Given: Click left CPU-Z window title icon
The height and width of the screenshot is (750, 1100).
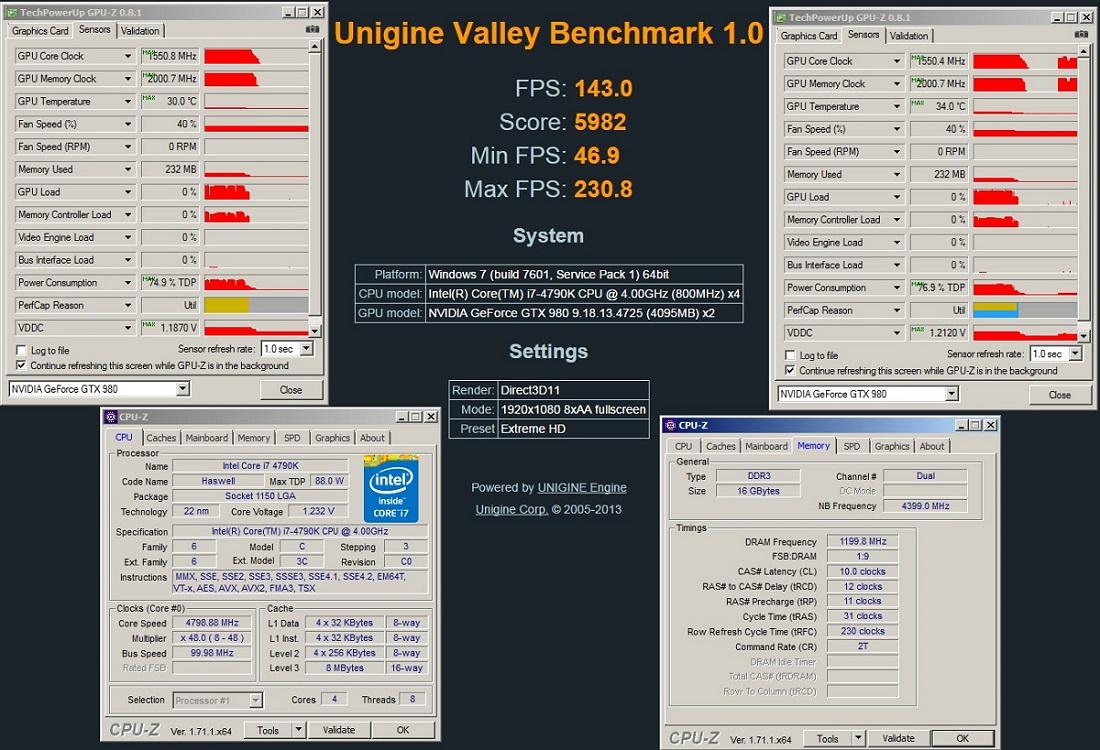Looking at the screenshot, I should 110,417.
